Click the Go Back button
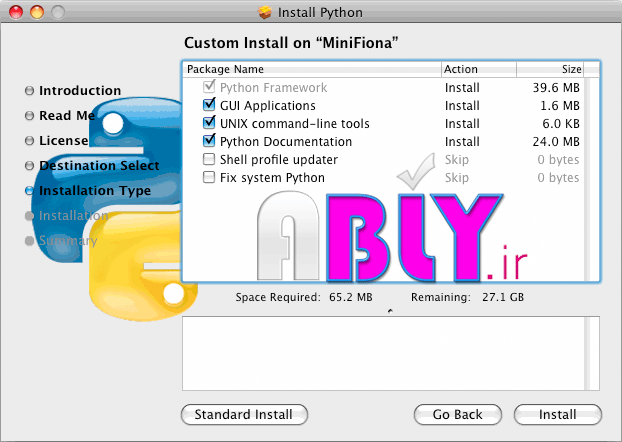Viewport: 622px width, 442px height. (x=457, y=415)
